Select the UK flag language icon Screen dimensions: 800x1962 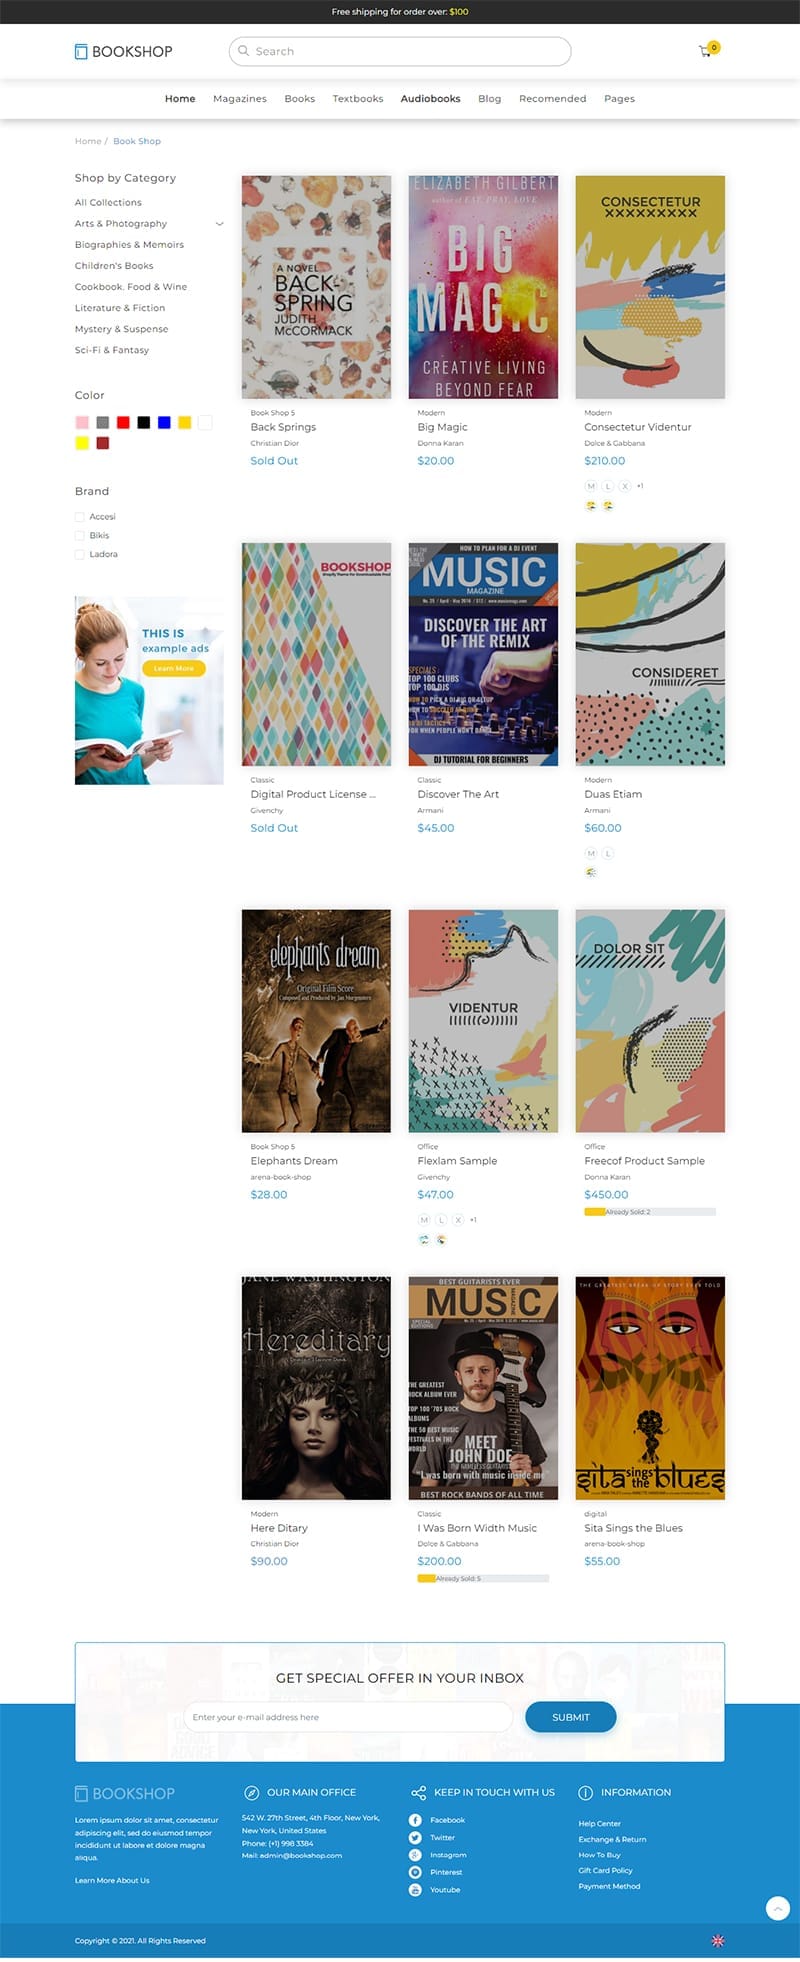pos(718,1941)
